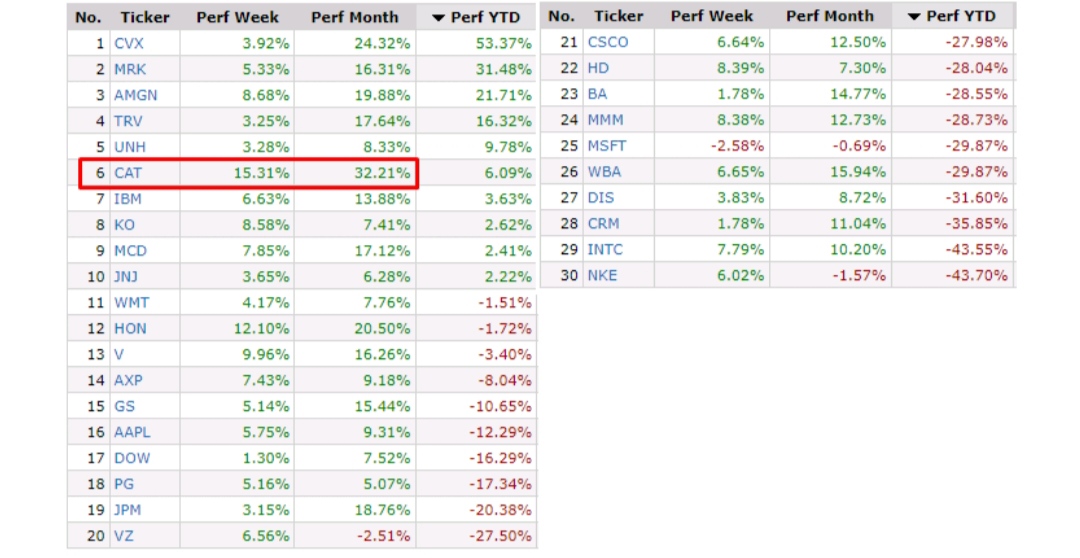Click left table No. column header
Image resolution: width=1080 pixels, height=558 pixels.
coord(88,17)
